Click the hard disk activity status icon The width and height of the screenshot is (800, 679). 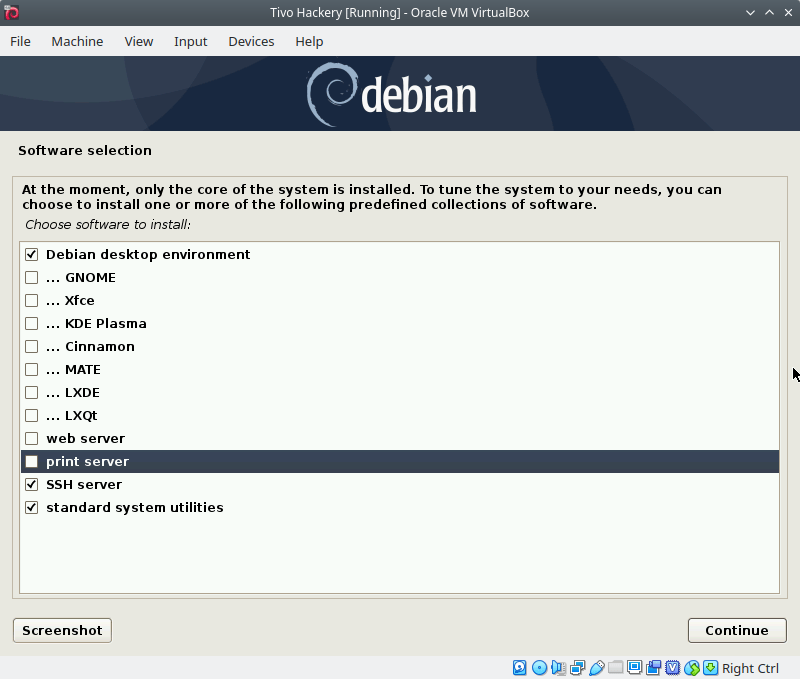click(x=519, y=667)
